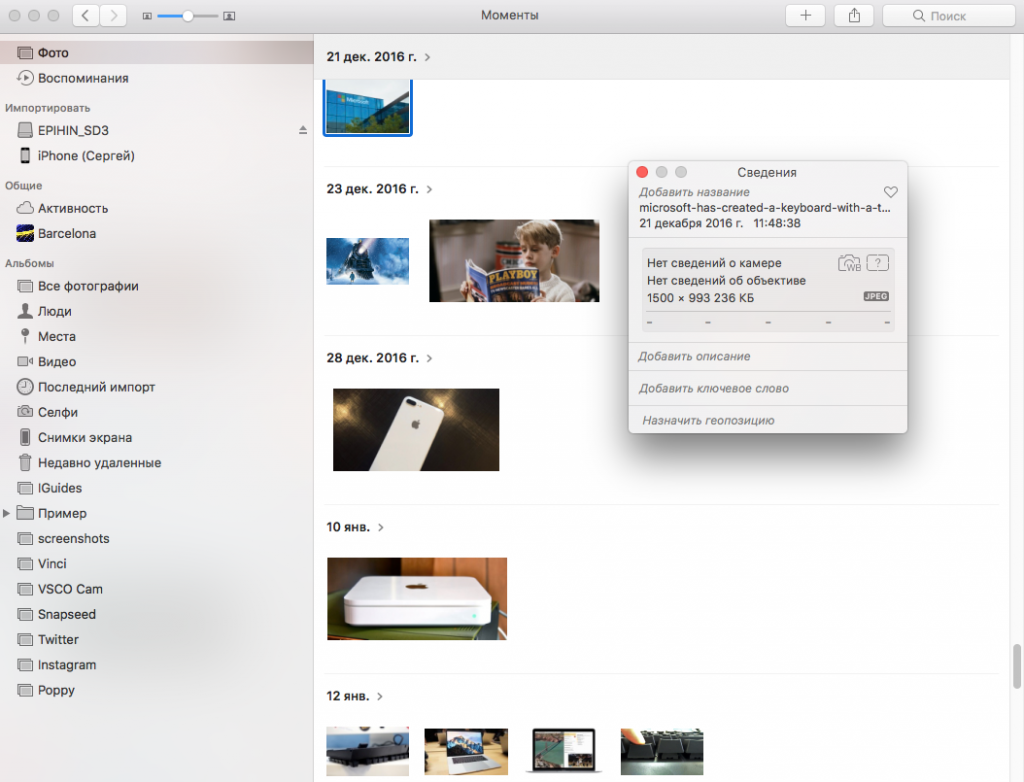Image resolution: width=1024 pixels, height=782 pixels.
Task: Go back with the left arrow button
Action: 87,15
